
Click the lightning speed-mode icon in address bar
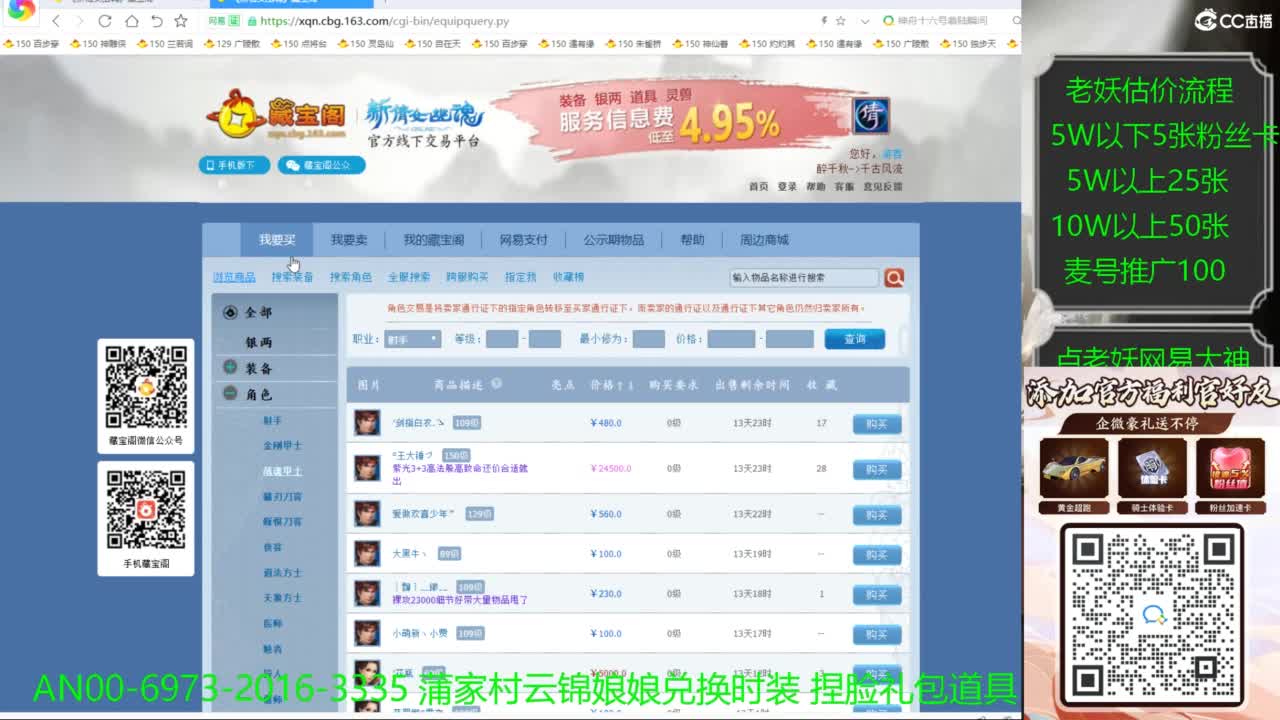(824, 21)
